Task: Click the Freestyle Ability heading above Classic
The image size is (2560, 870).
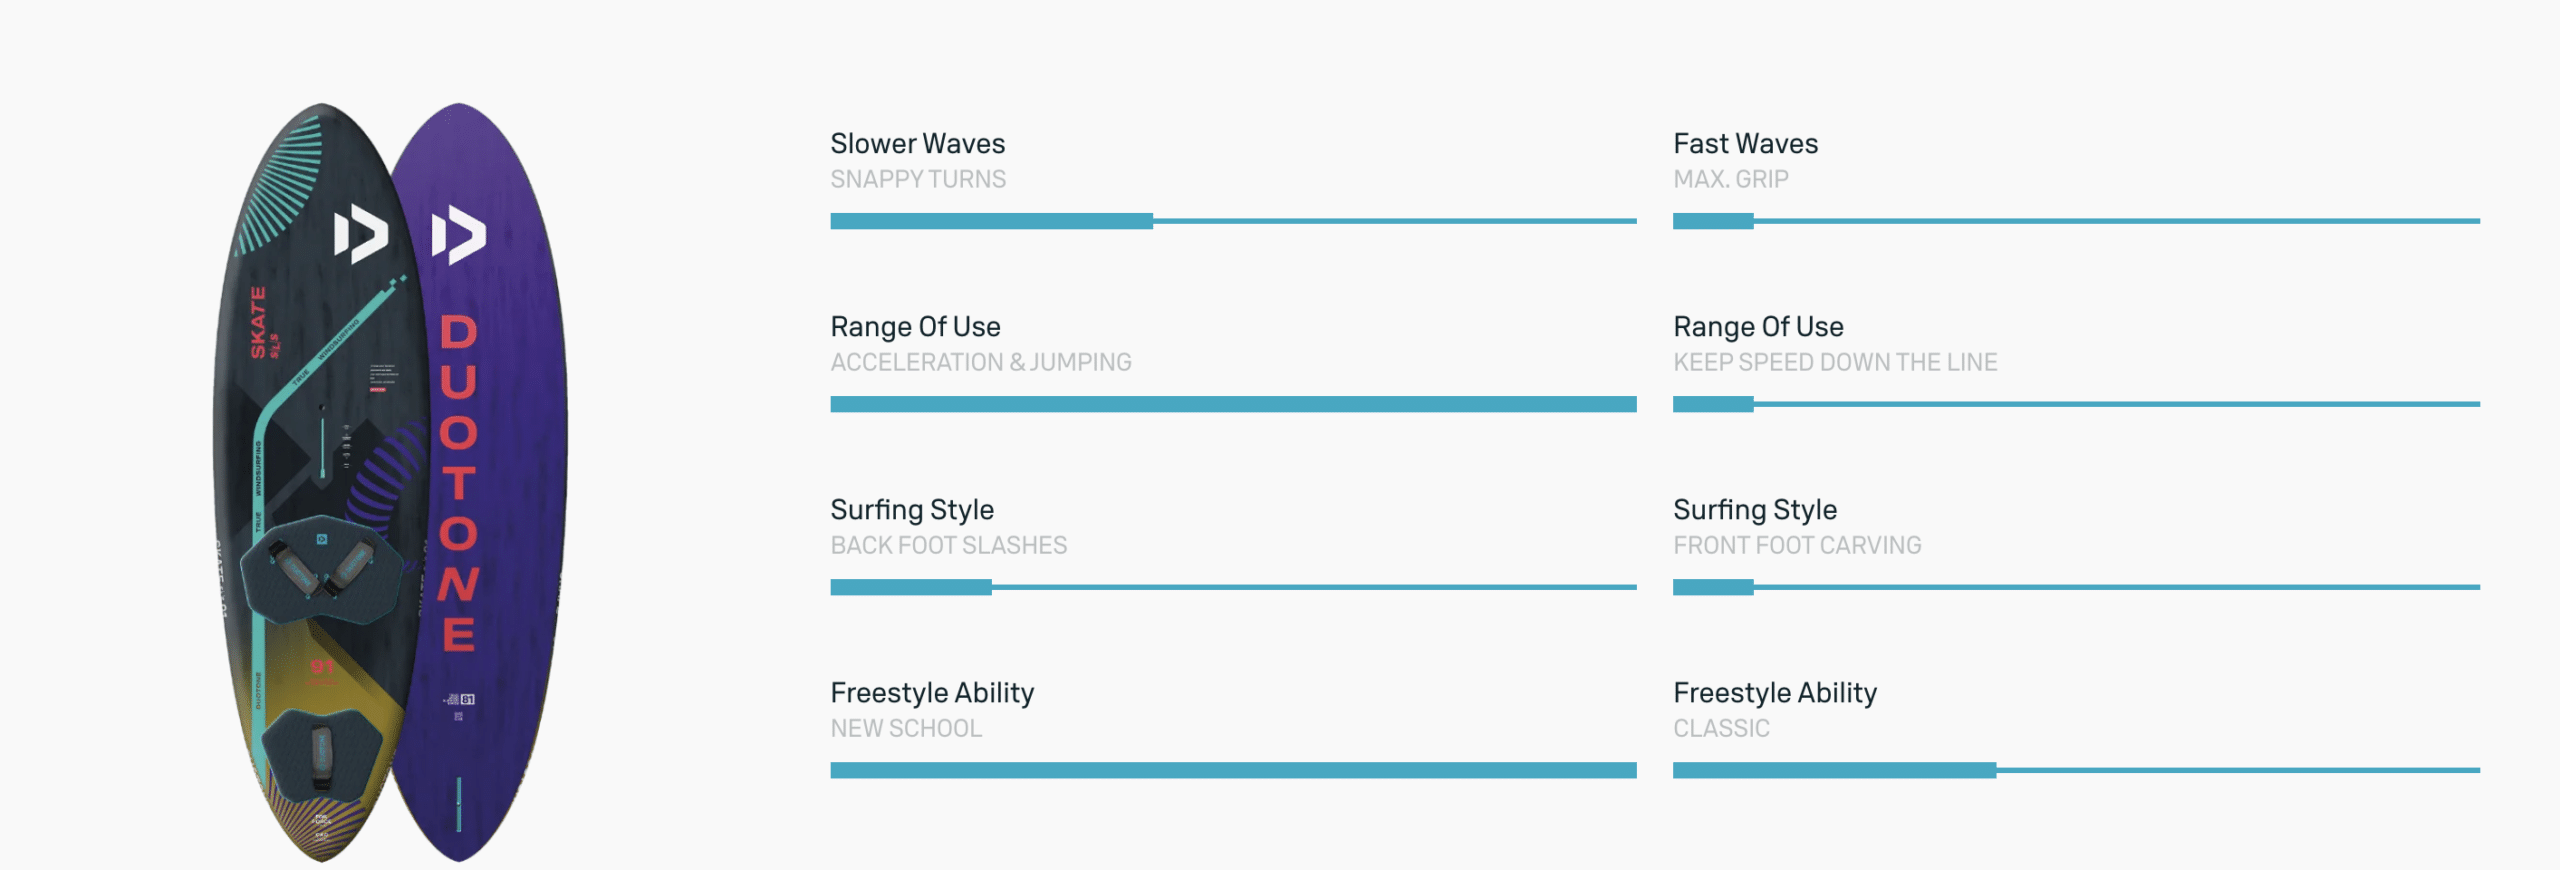Action: click(1775, 693)
